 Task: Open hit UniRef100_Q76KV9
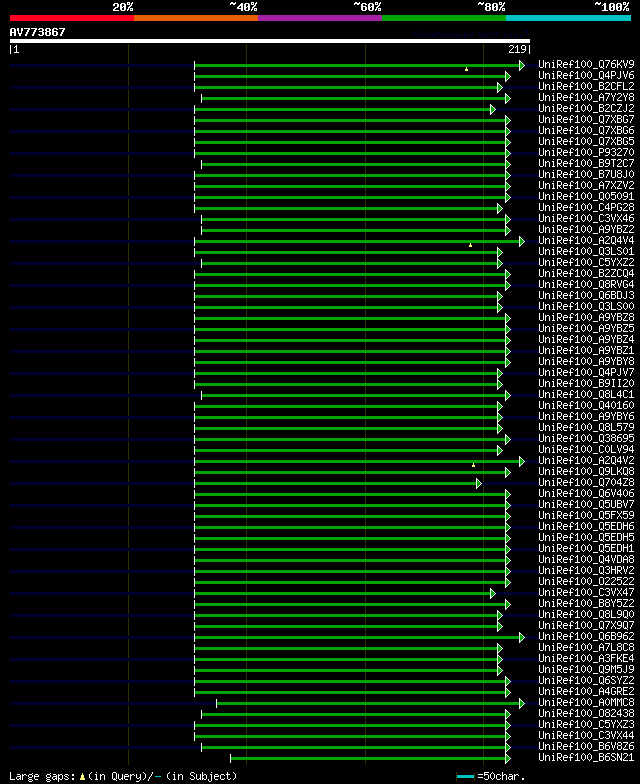tap(586, 64)
